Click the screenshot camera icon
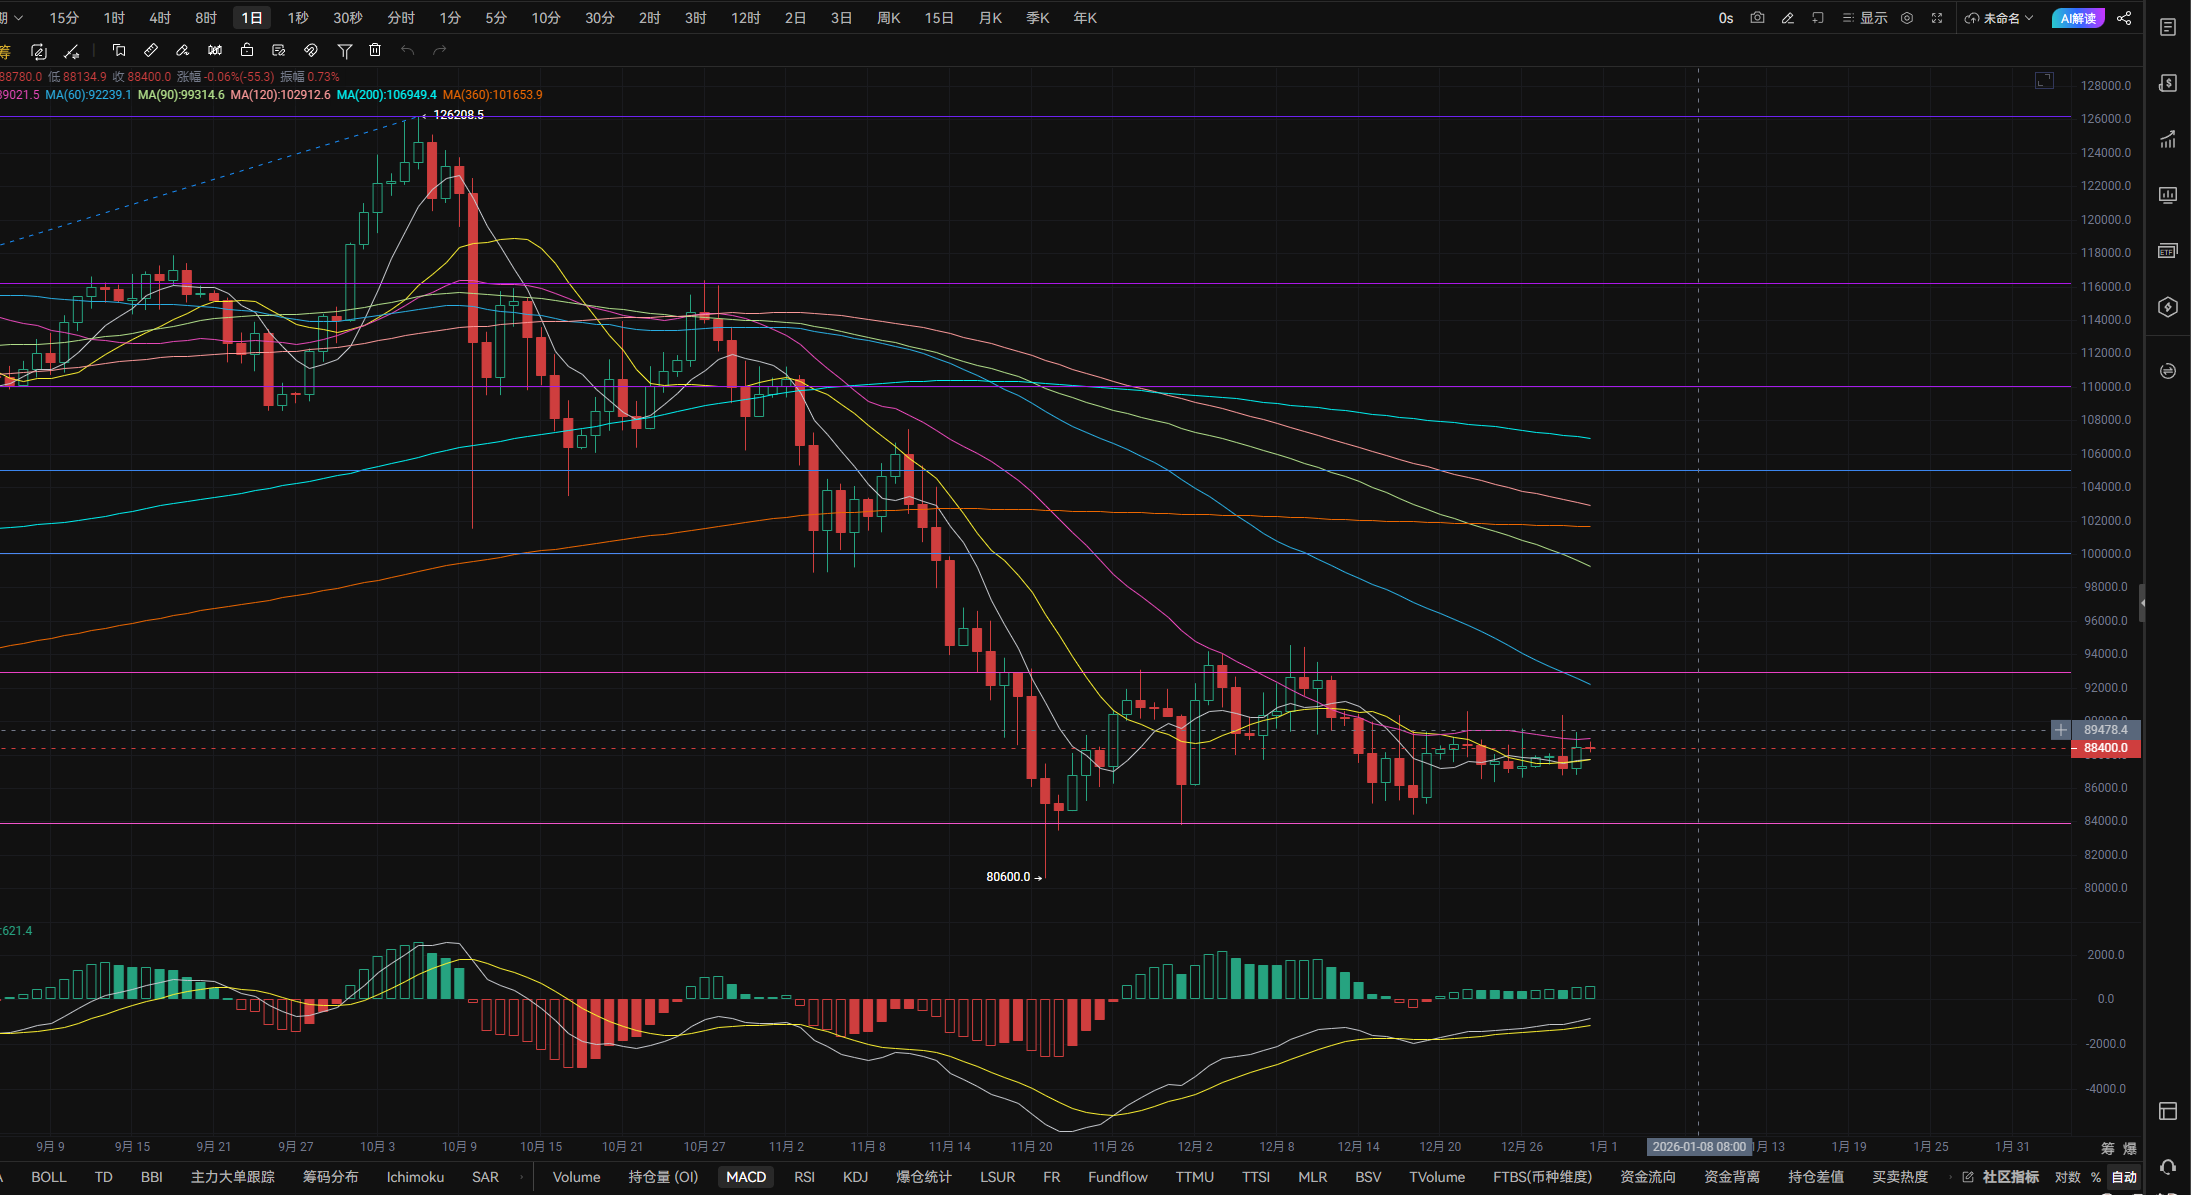Viewport: 2191px width, 1195px height. pyautogui.click(x=1757, y=18)
